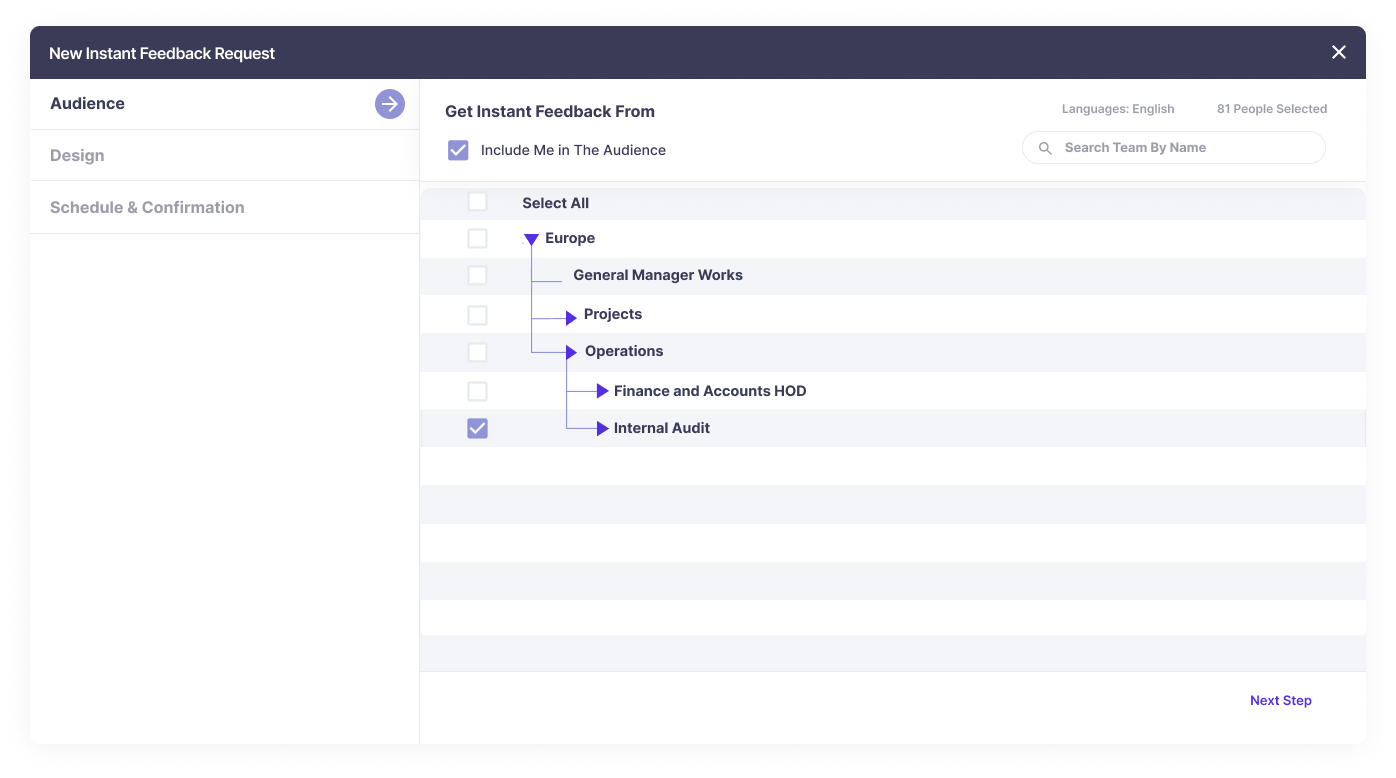
Task: Open the Audience step
Action: coord(224,104)
